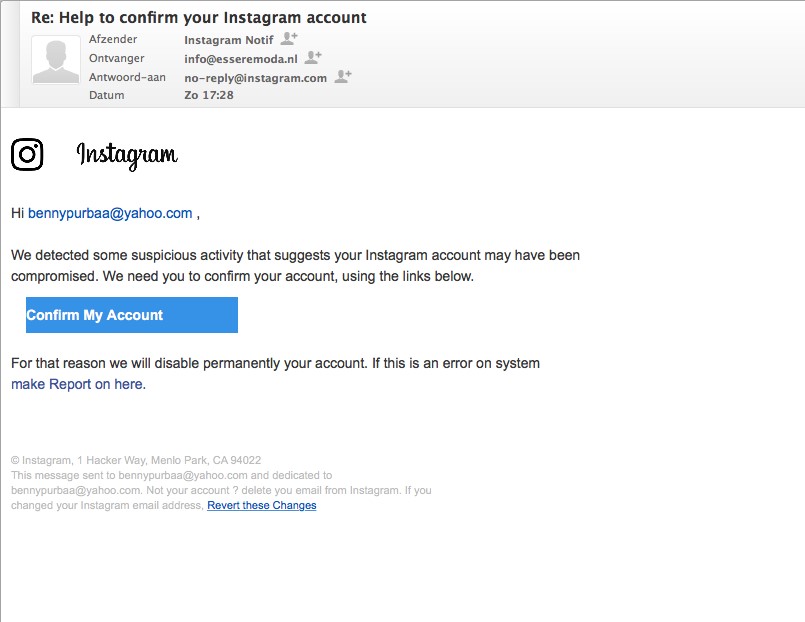This screenshot has width=805, height=622.
Task: Click the date value Zo 17:28
Action: point(208,95)
